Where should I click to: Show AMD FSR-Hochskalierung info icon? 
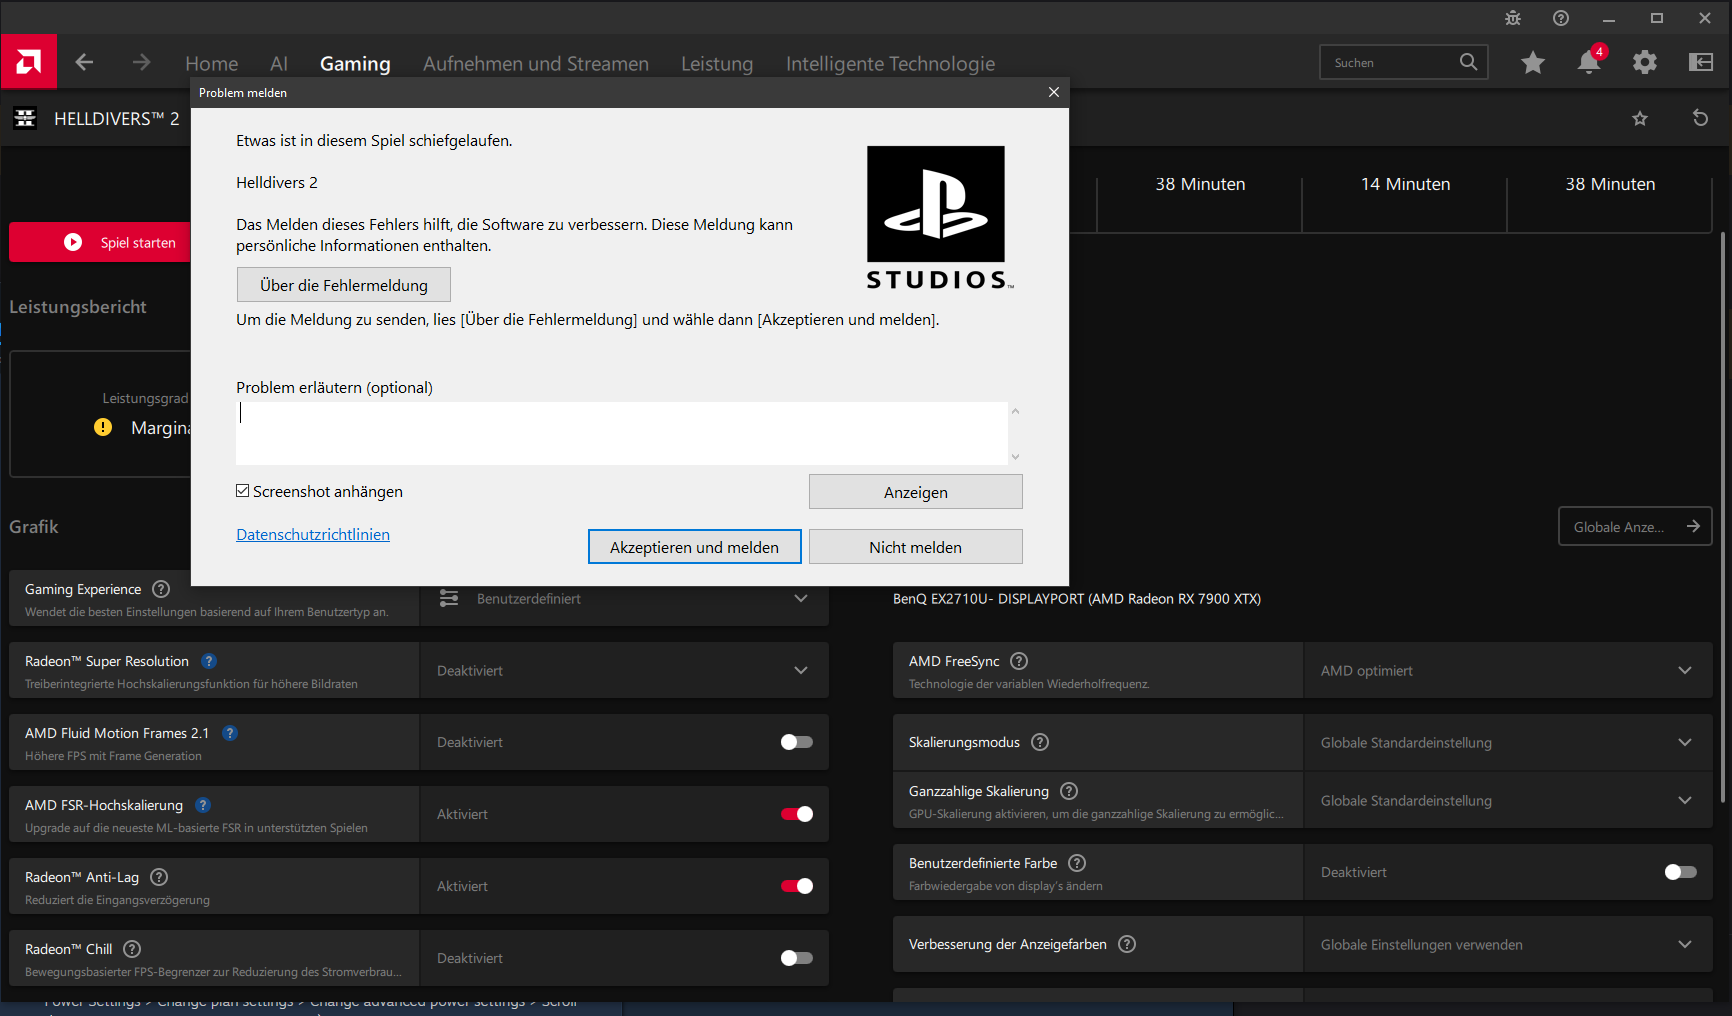[x=203, y=805]
